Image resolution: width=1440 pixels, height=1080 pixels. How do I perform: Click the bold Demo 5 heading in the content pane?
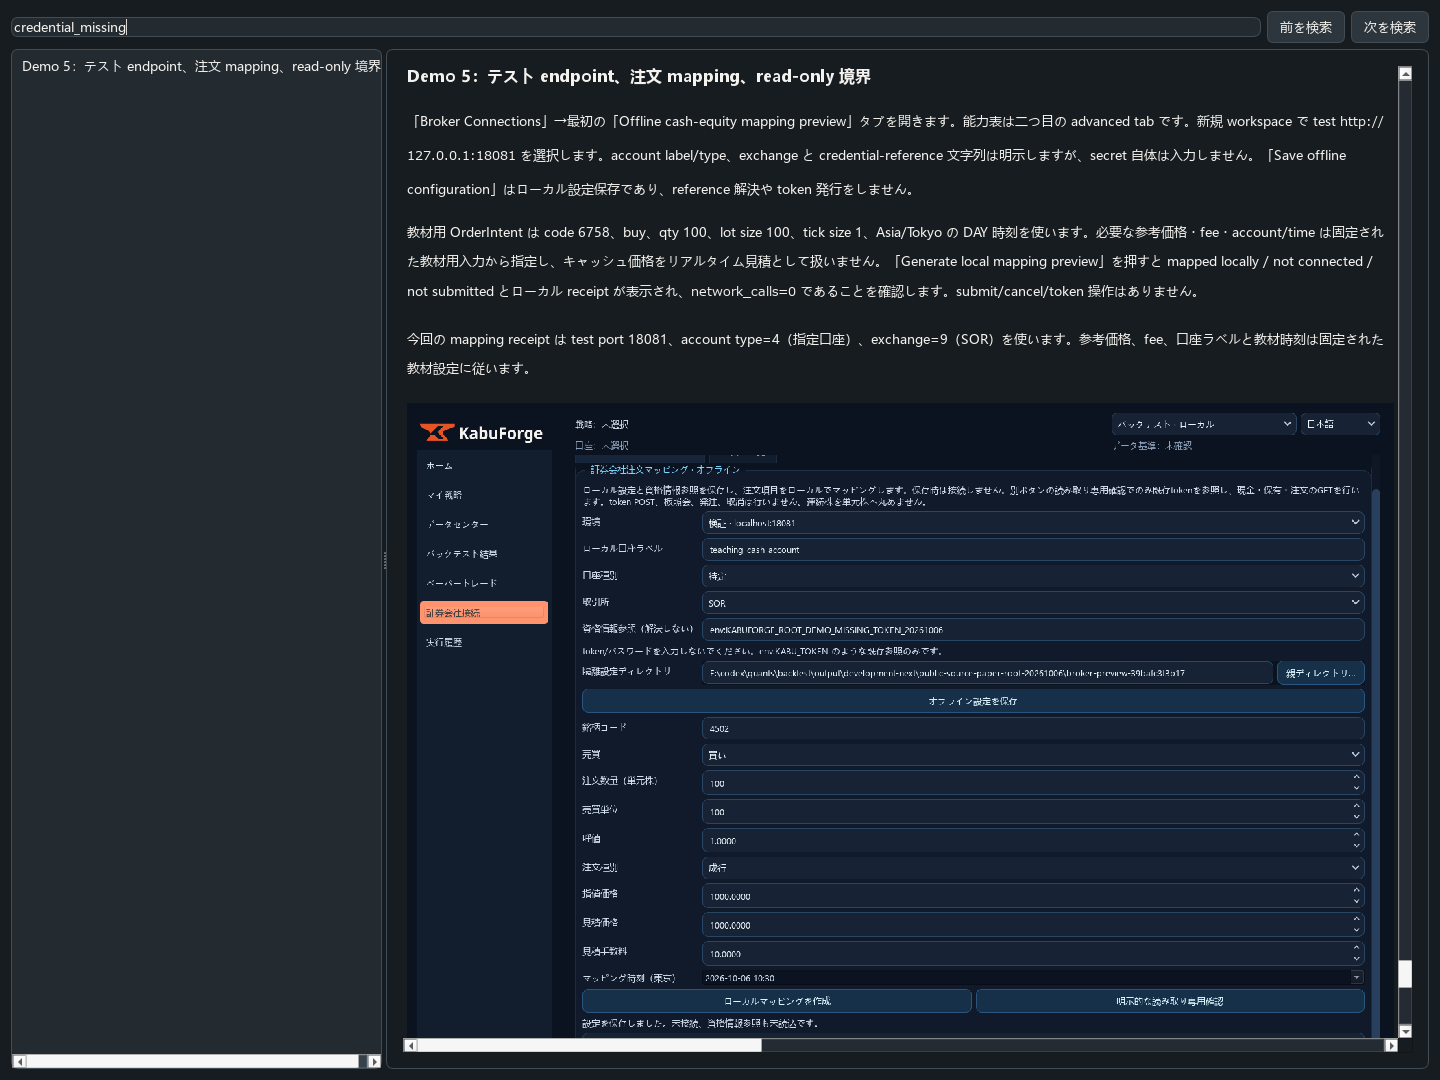click(x=639, y=76)
